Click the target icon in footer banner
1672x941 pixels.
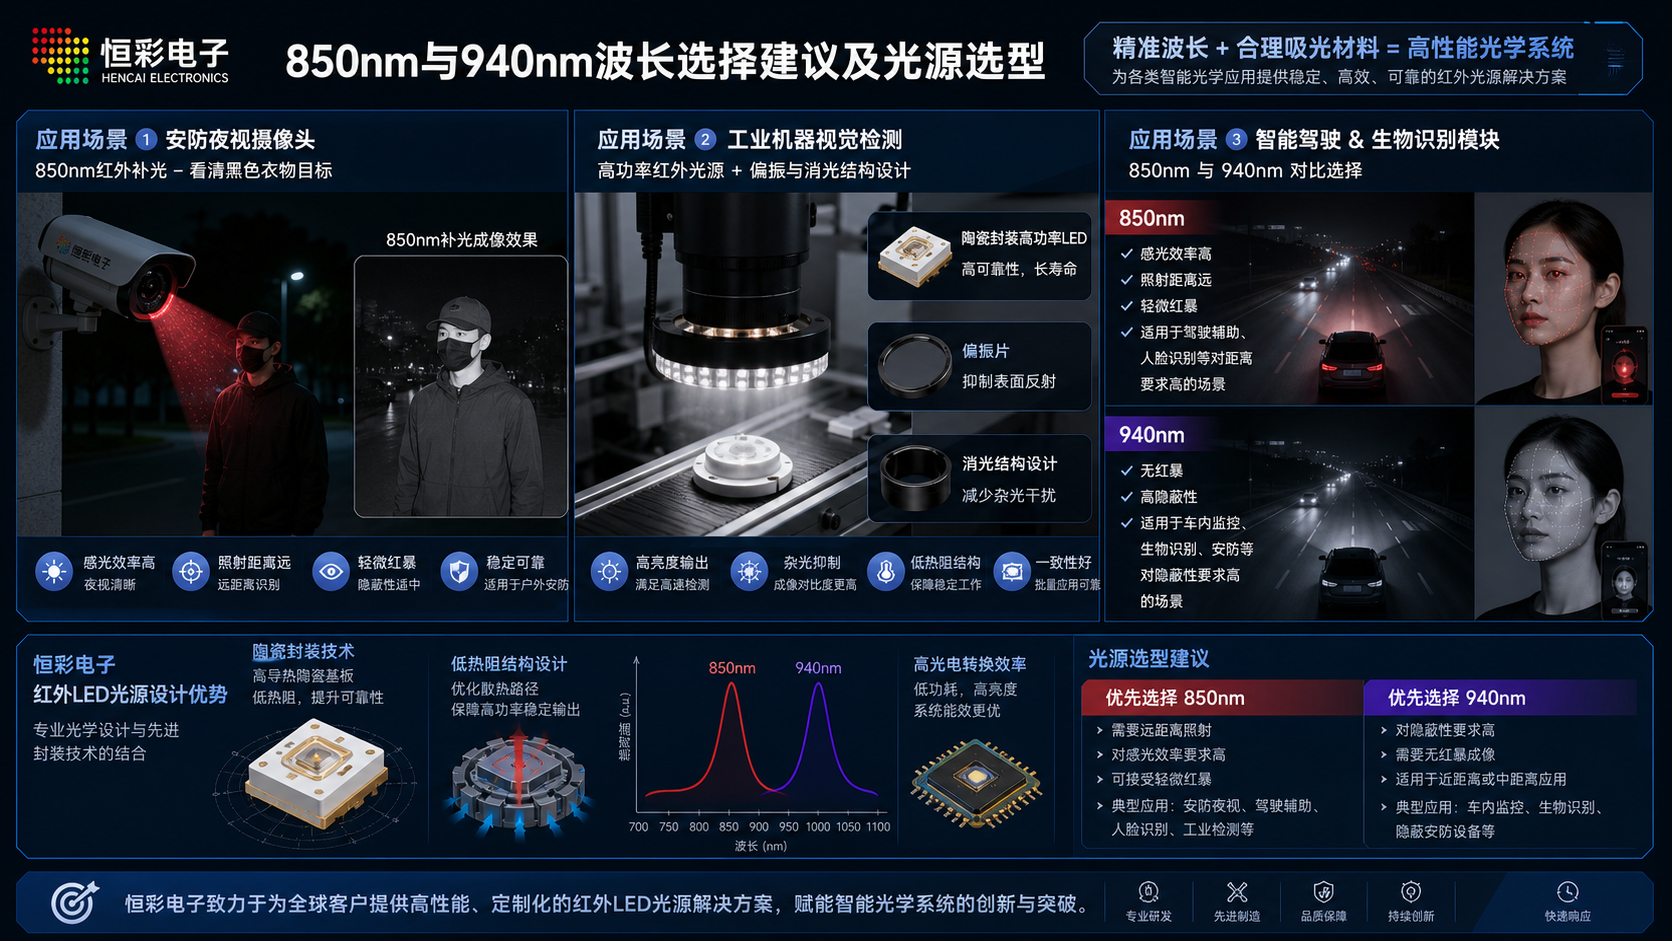pyautogui.click(x=75, y=902)
